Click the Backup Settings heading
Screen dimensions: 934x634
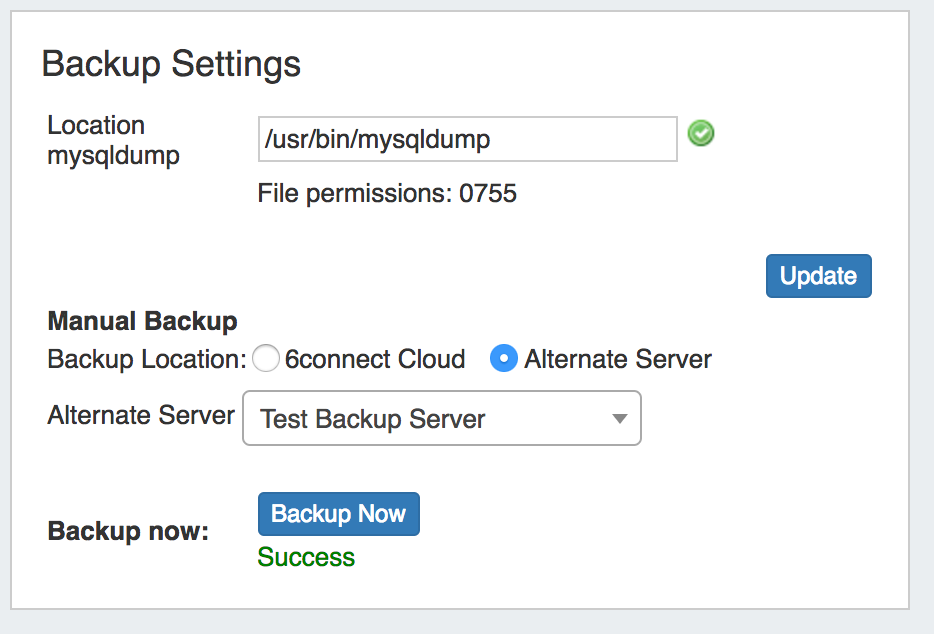pos(171,64)
